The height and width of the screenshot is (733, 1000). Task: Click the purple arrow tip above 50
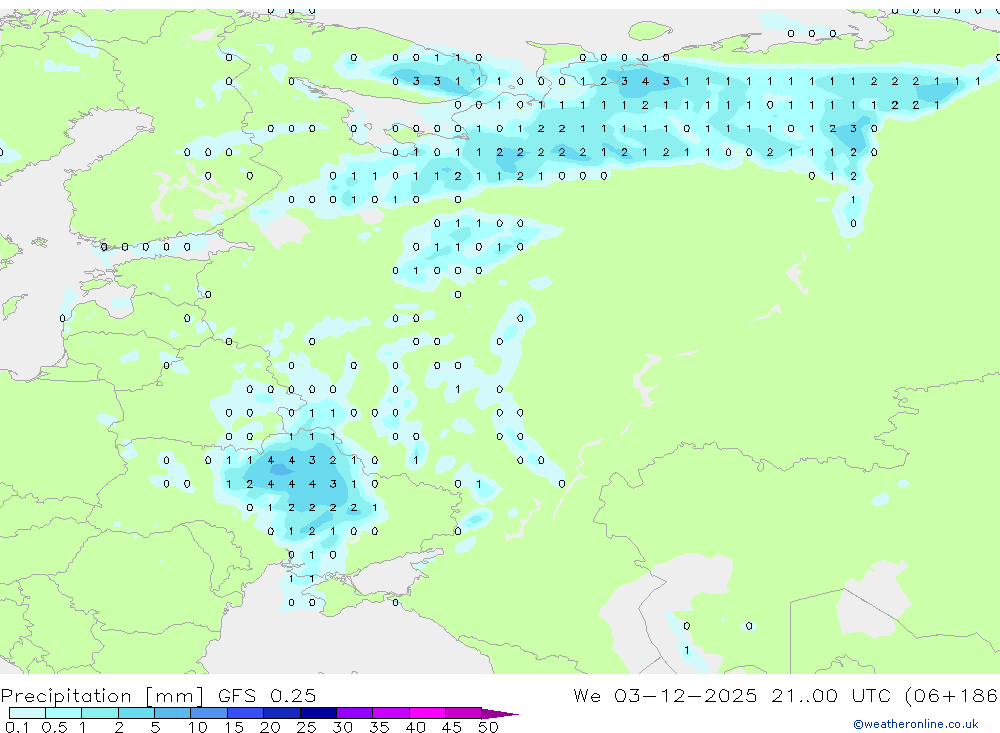click(x=500, y=713)
